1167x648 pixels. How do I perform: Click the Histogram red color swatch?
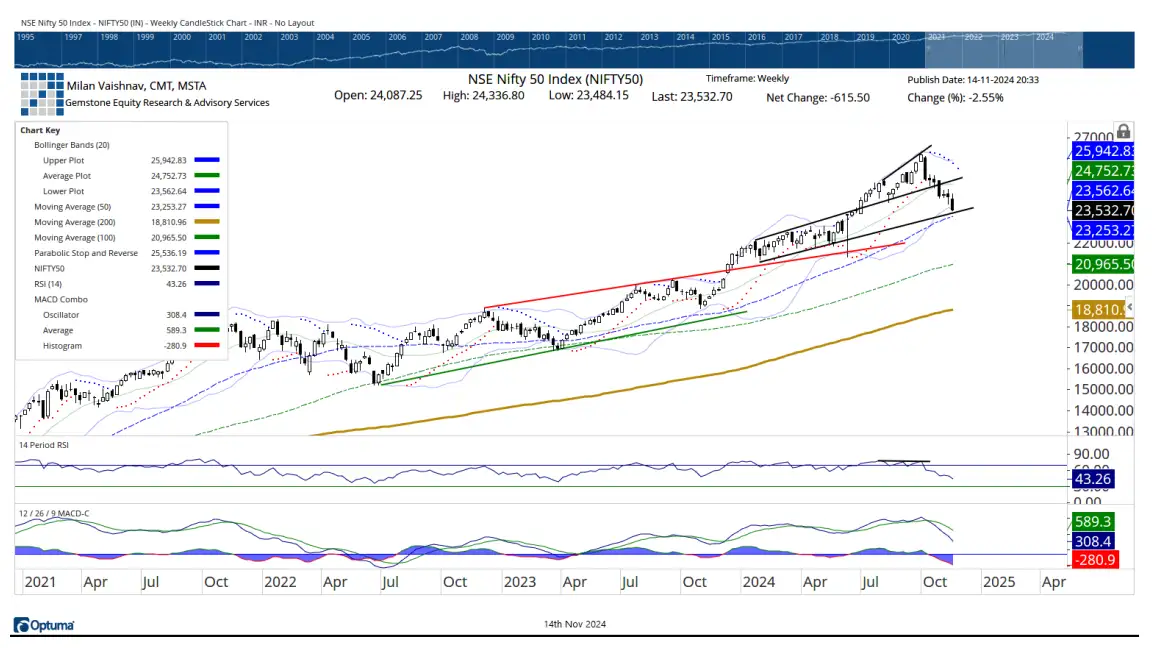[x=207, y=345]
